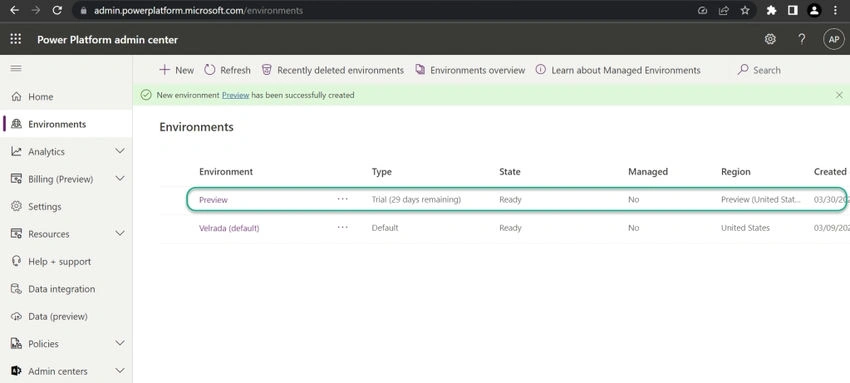
Task: Open the Preview environment name link
Action: pyautogui.click(x=213, y=200)
